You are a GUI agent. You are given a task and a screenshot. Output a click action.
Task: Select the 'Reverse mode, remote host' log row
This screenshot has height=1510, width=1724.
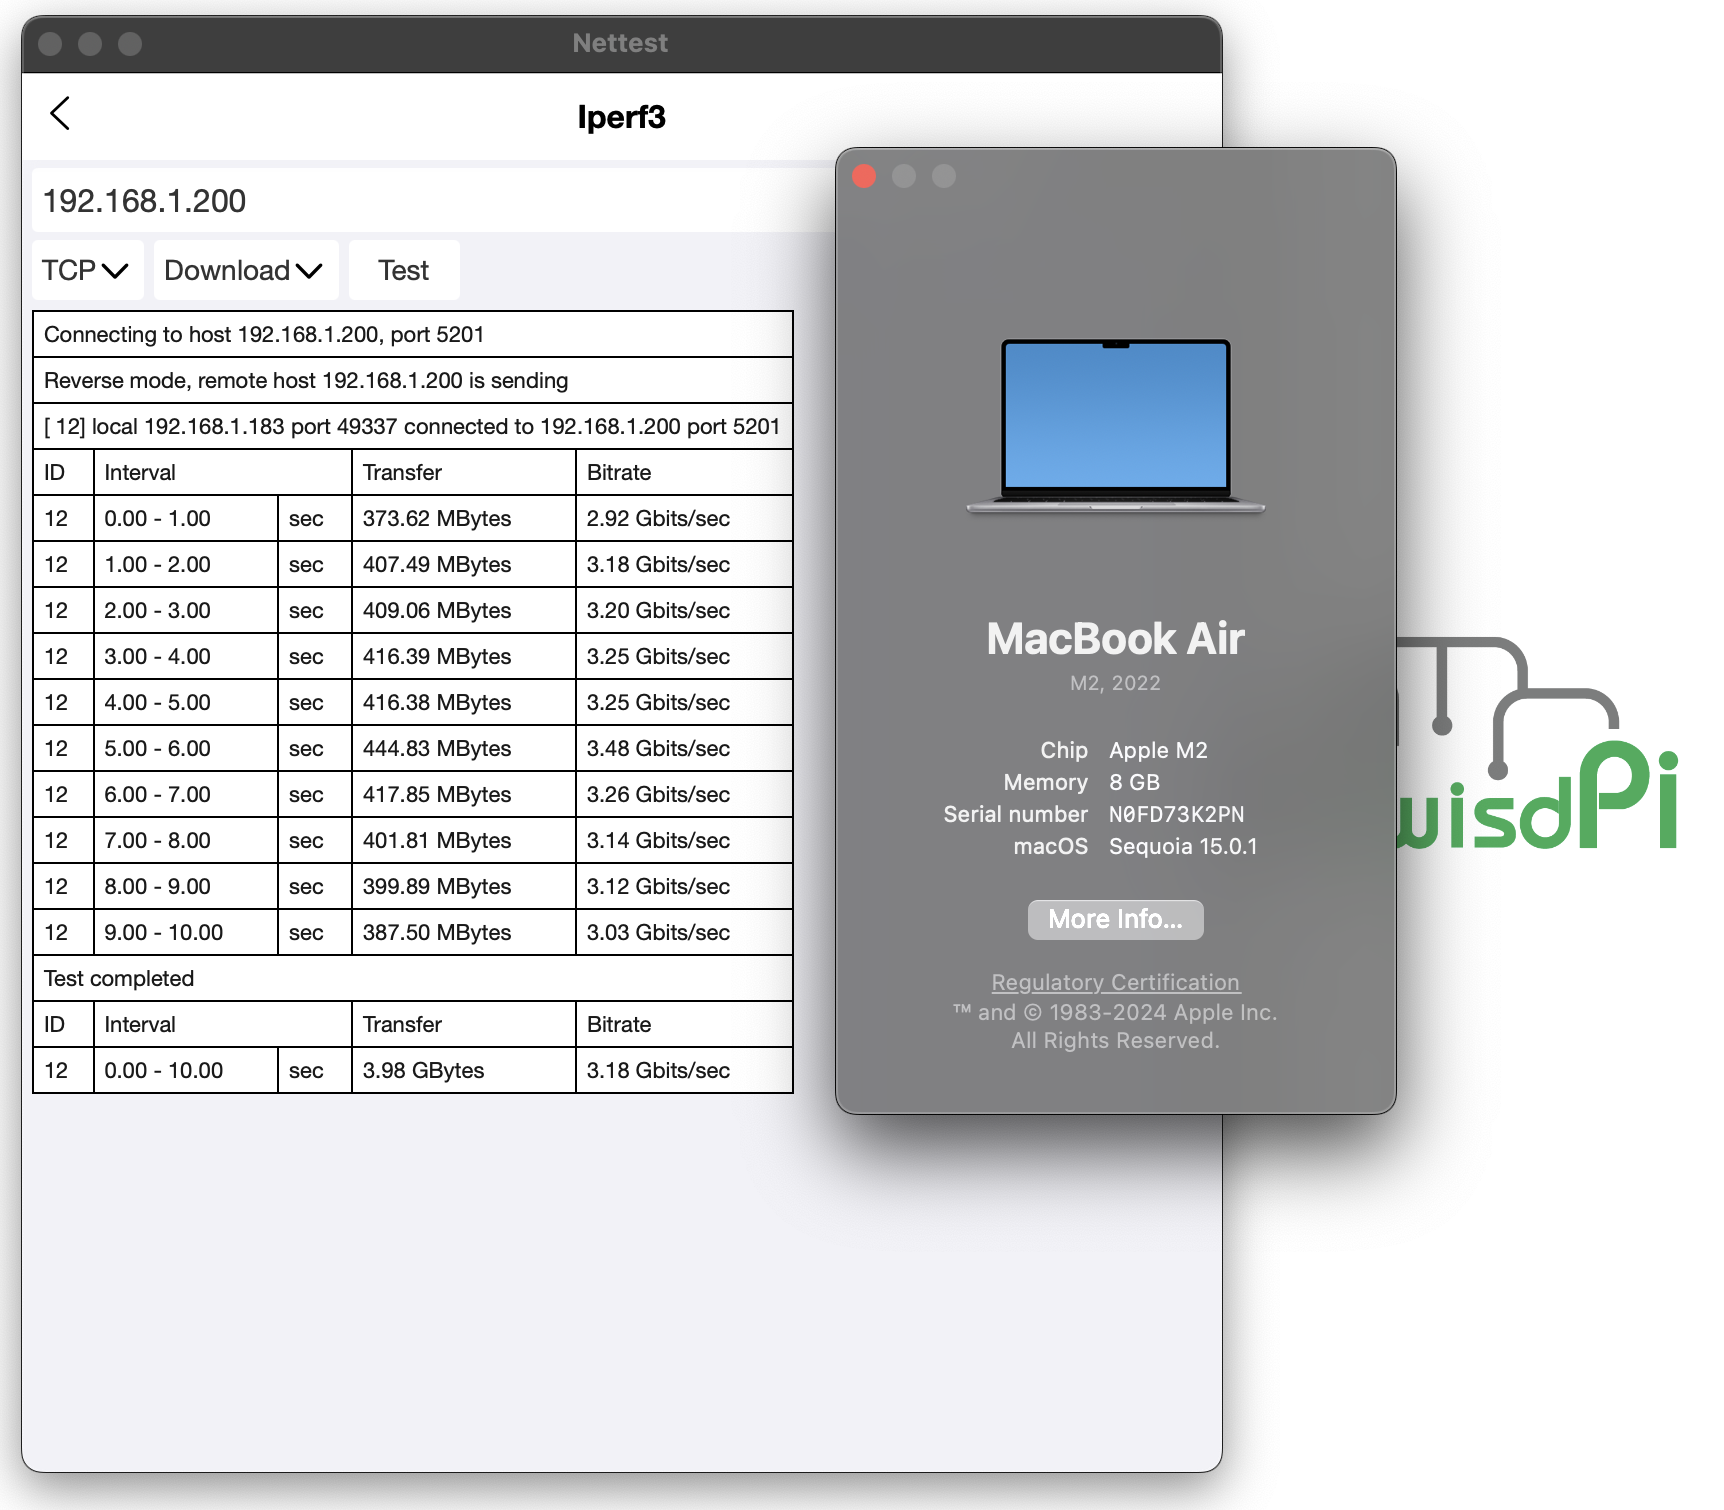pos(413,380)
